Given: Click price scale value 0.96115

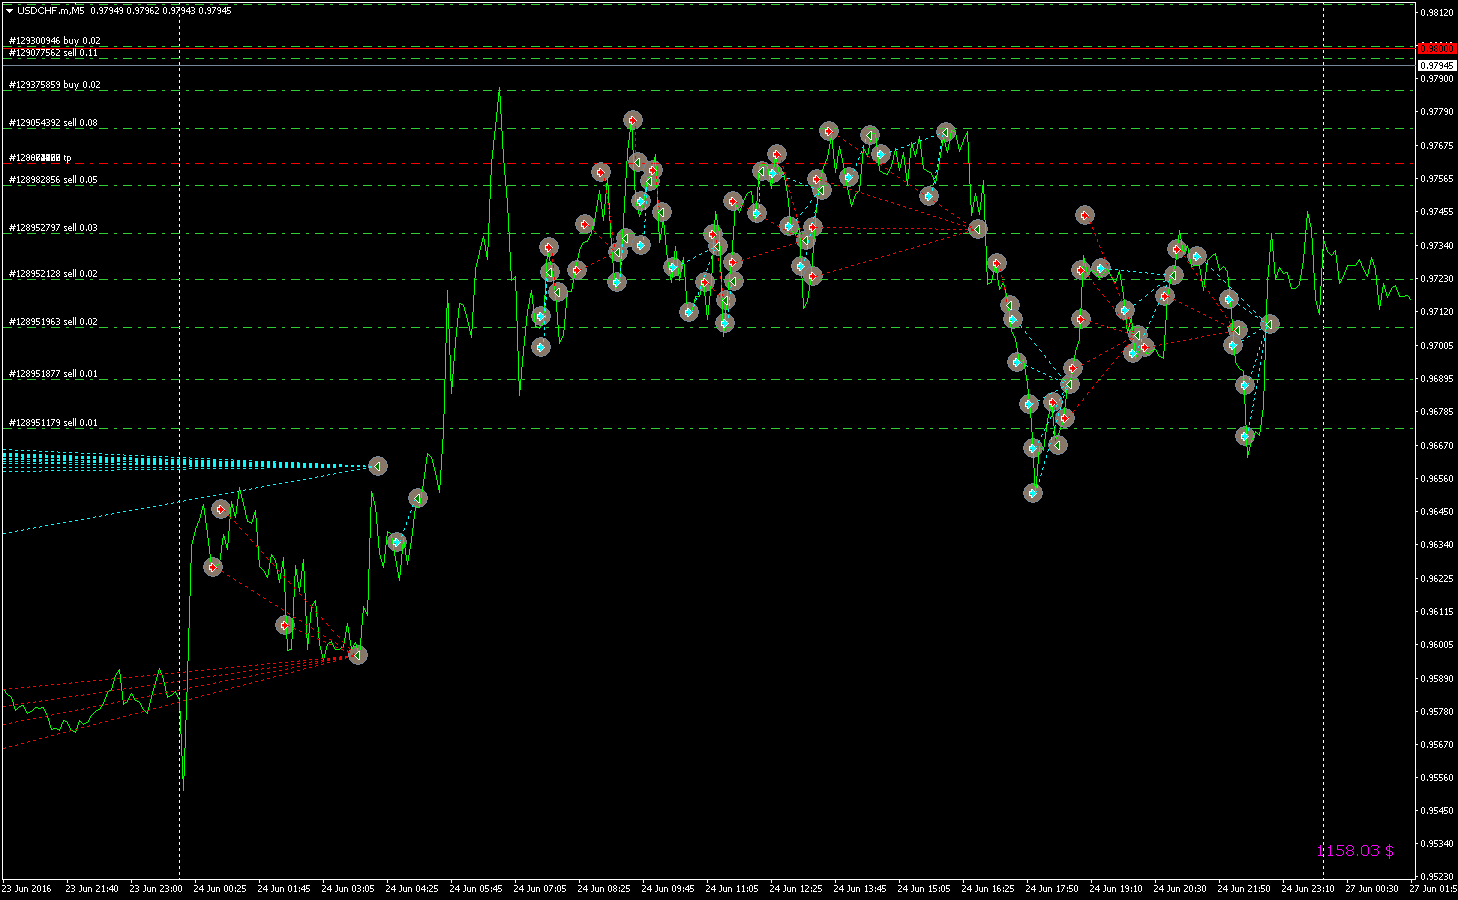Looking at the screenshot, I should click(1438, 612).
